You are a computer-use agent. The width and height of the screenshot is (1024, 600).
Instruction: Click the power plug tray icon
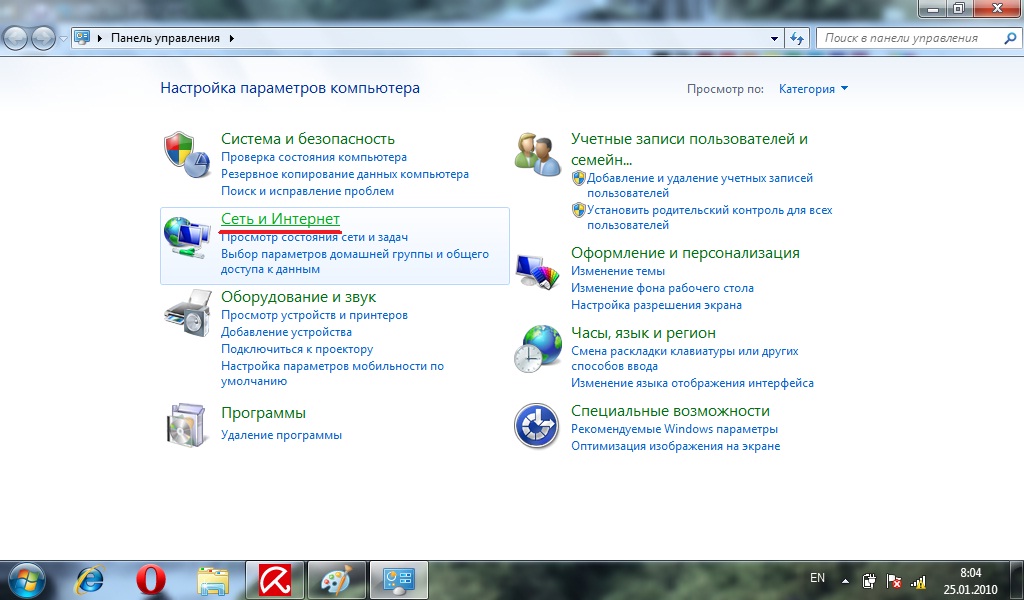869,580
